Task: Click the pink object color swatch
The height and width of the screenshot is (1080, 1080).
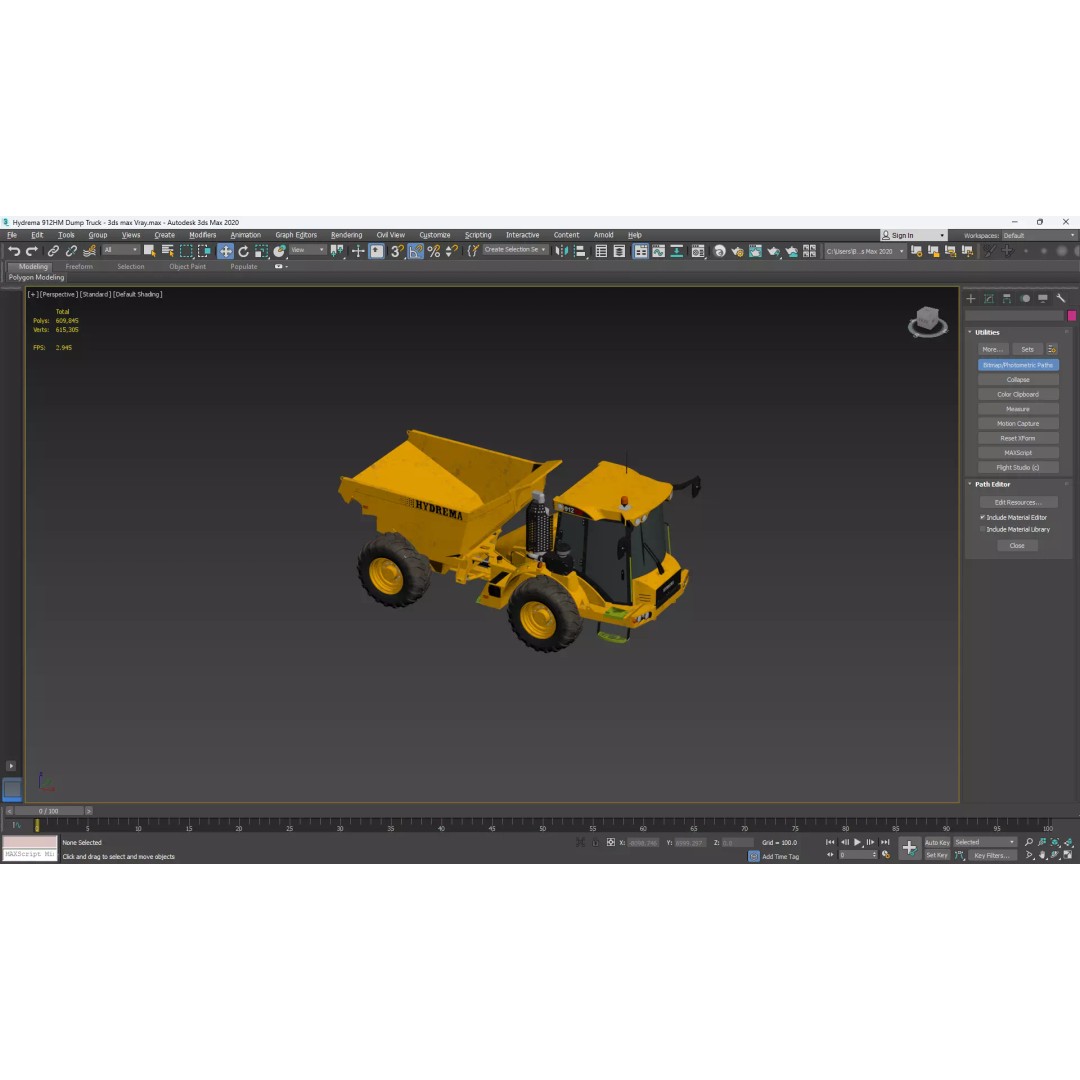Action: point(1072,315)
